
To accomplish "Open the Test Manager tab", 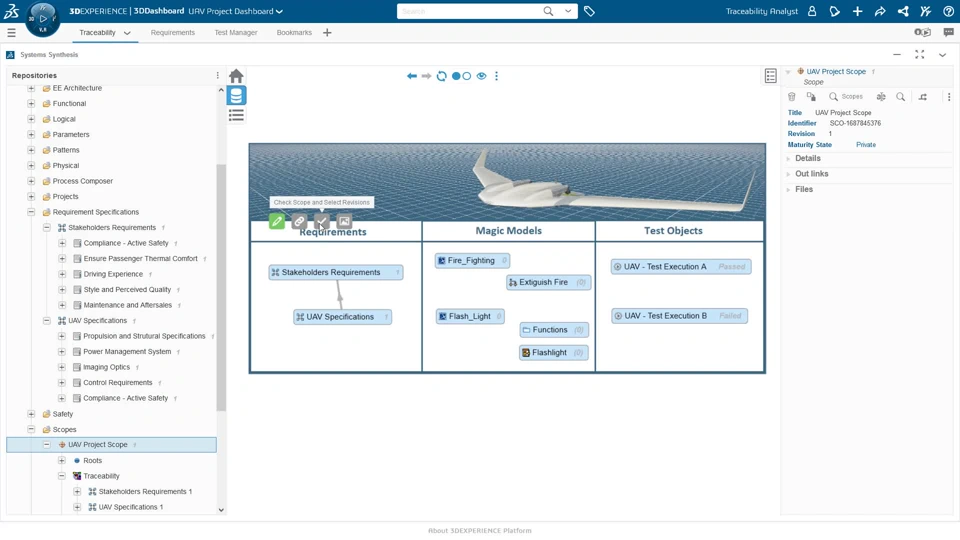I will pos(236,32).
